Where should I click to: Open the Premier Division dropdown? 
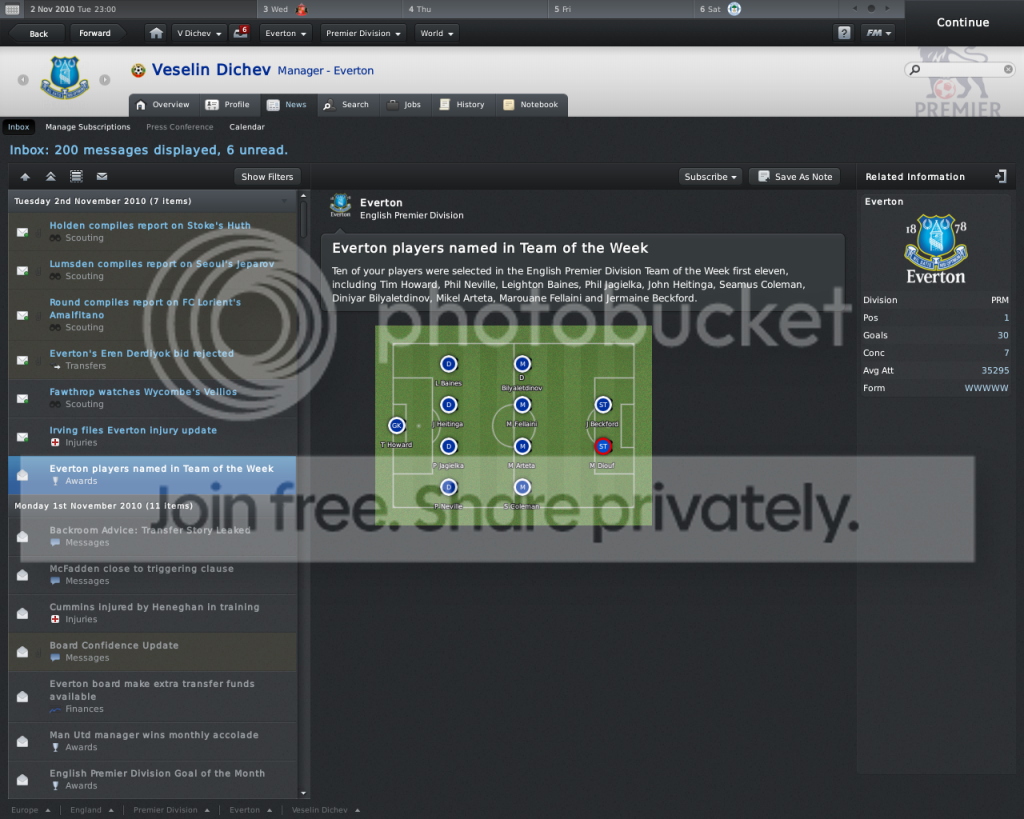pos(363,33)
